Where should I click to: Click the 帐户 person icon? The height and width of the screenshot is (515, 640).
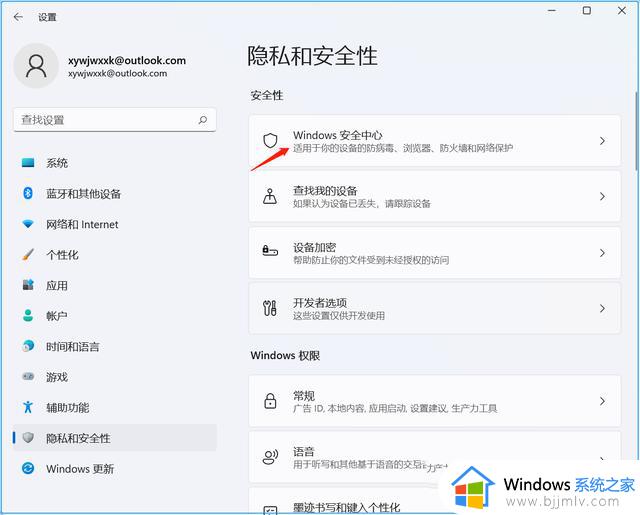(28, 315)
